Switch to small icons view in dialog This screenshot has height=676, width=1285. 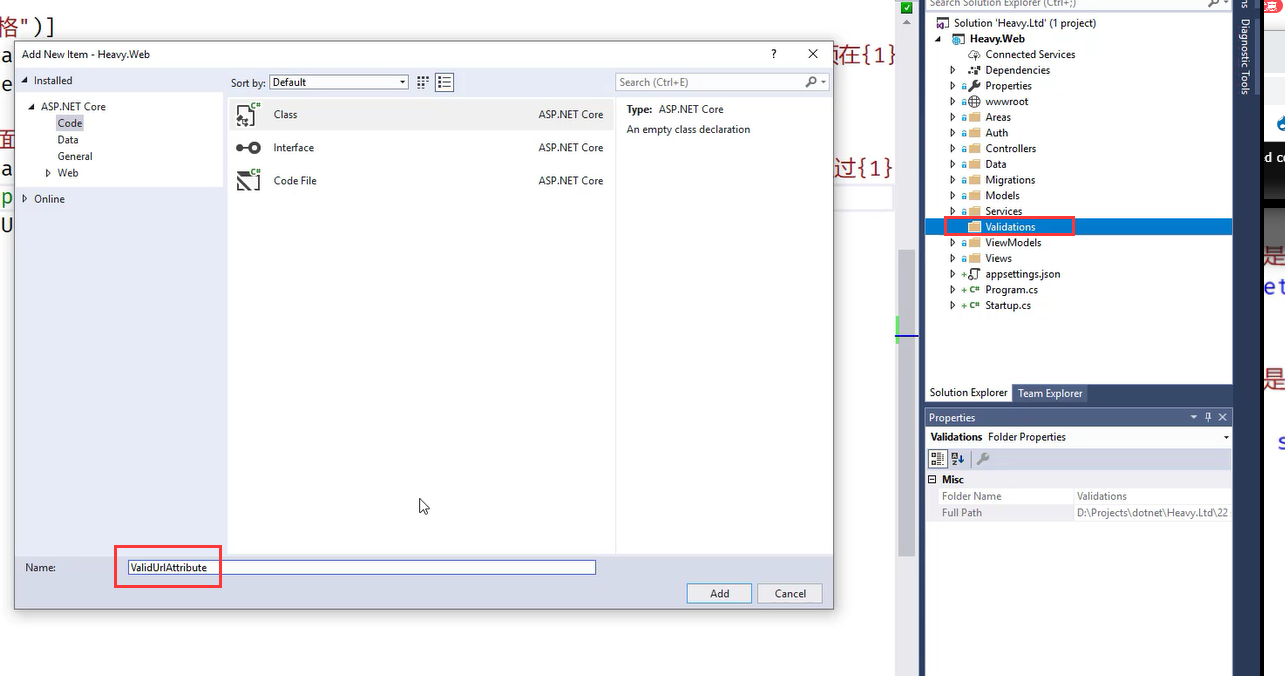423,82
